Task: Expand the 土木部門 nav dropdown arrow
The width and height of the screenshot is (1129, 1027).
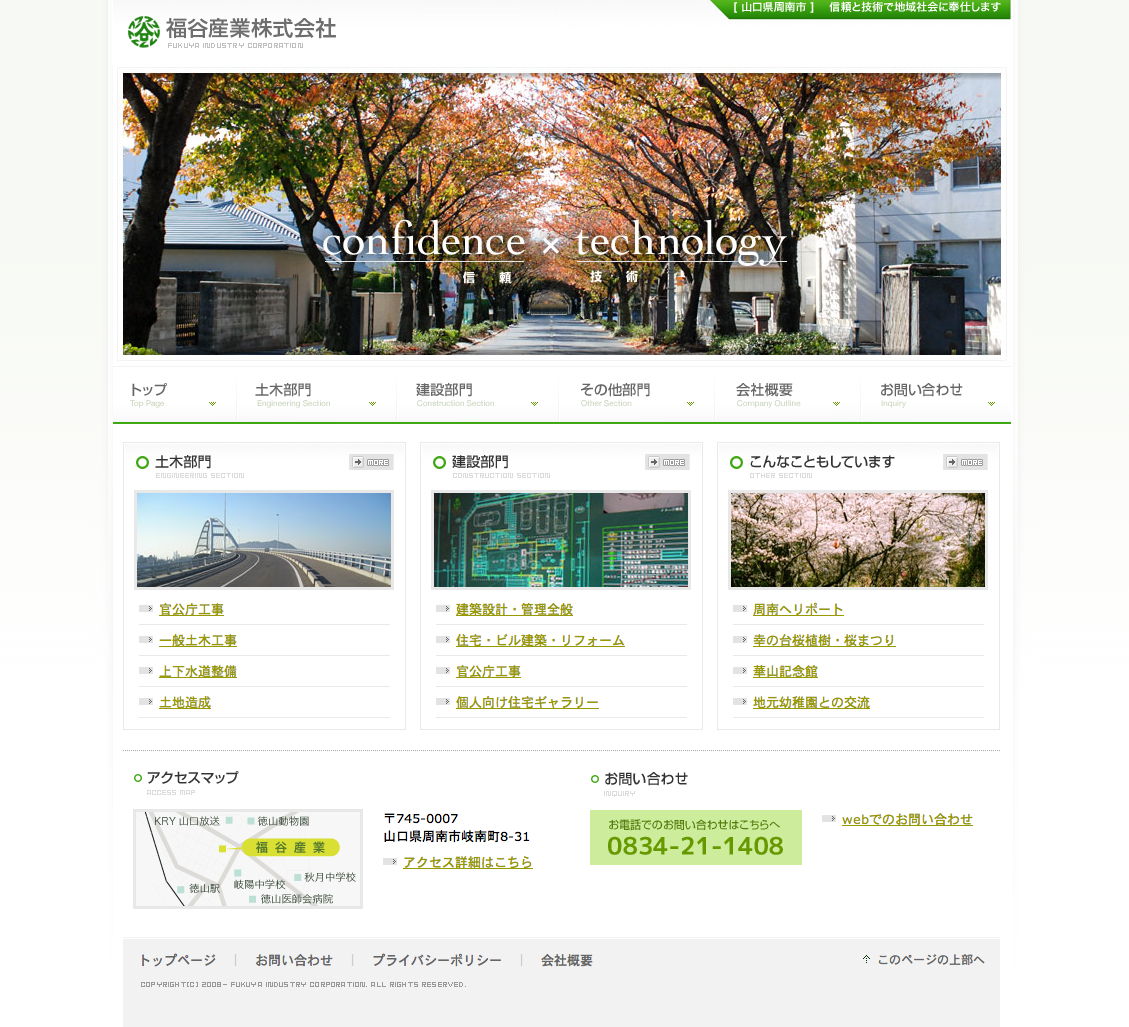Action: [x=372, y=404]
